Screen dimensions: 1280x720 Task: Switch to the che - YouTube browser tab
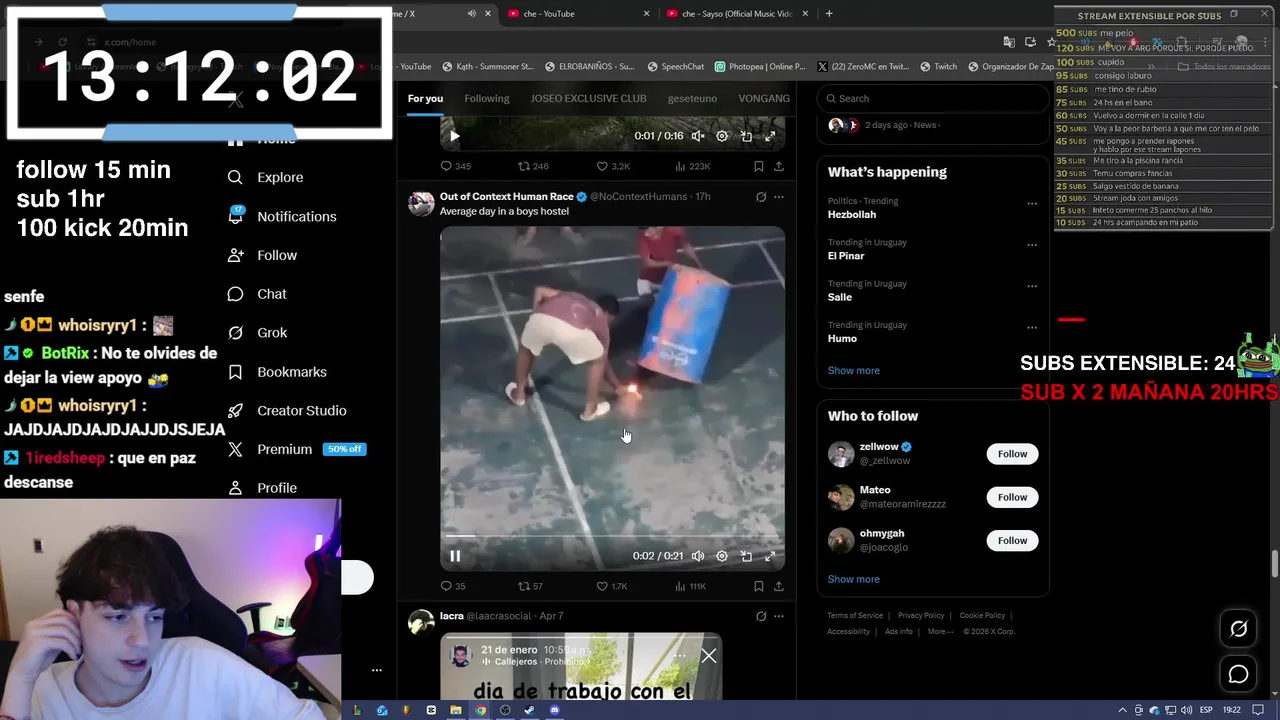click(578, 14)
